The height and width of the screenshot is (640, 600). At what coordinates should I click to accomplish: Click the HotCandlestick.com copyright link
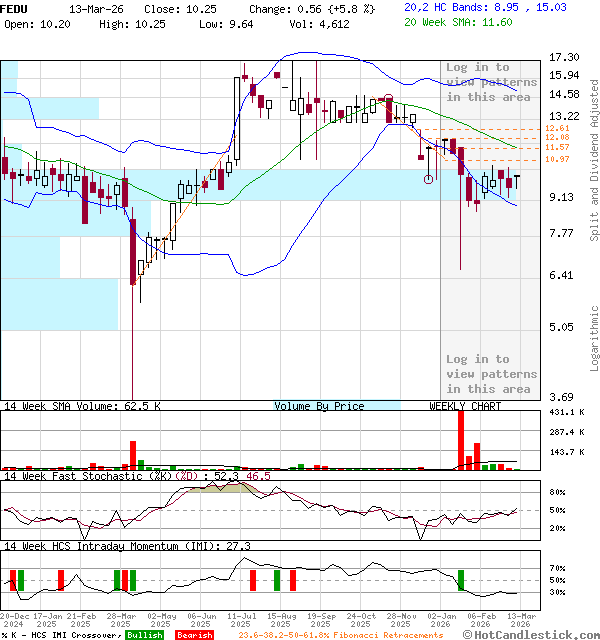(533, 634)
